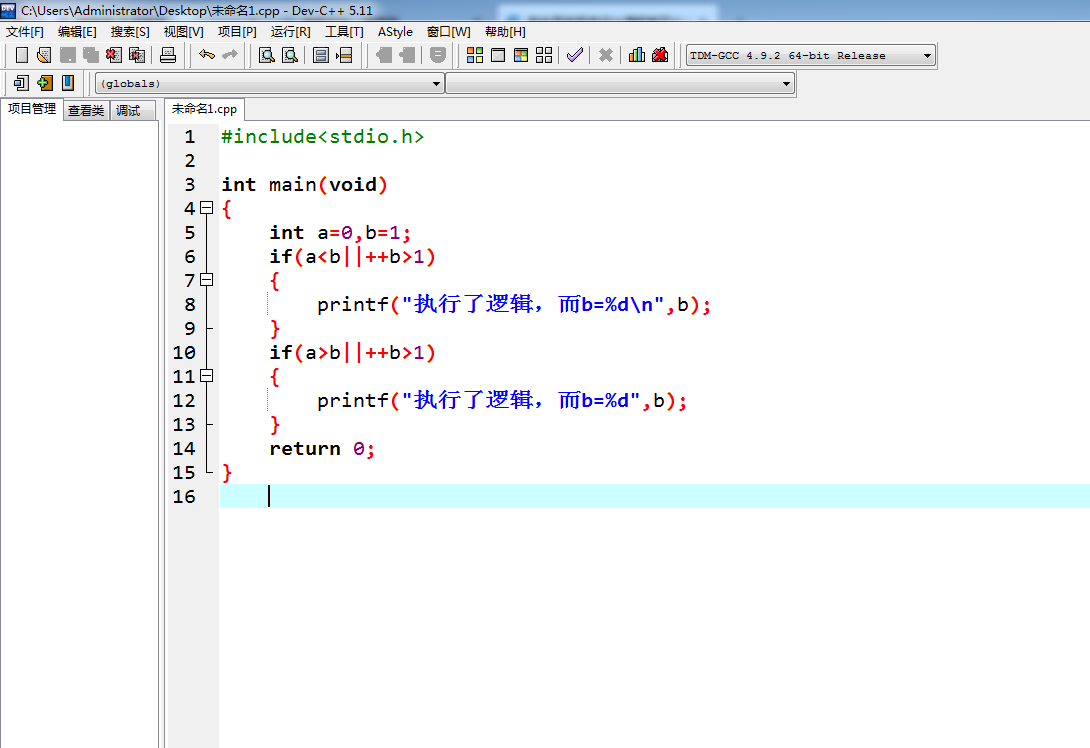Click line number 2 in the gutter
The width and height of the screenshot is (1090, 748).
pos(190,161)
